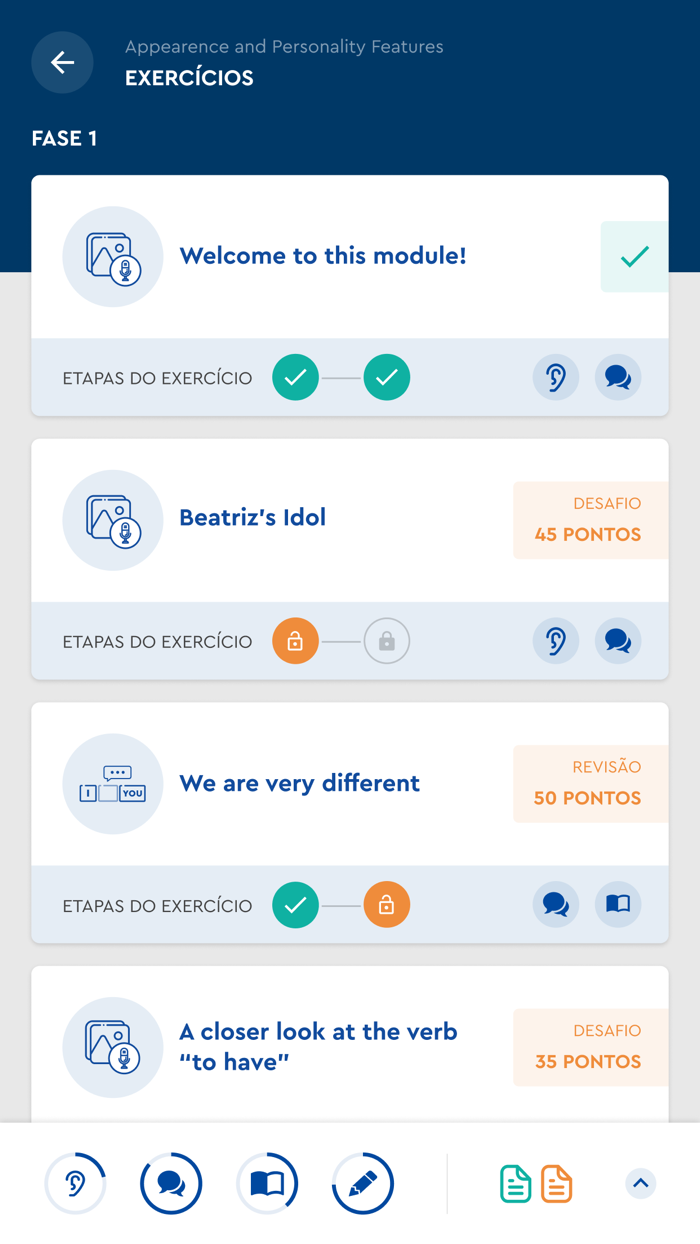
Task: Open the ear icon on Beatriz's Idol card
Action: click(x=556, y=641)
